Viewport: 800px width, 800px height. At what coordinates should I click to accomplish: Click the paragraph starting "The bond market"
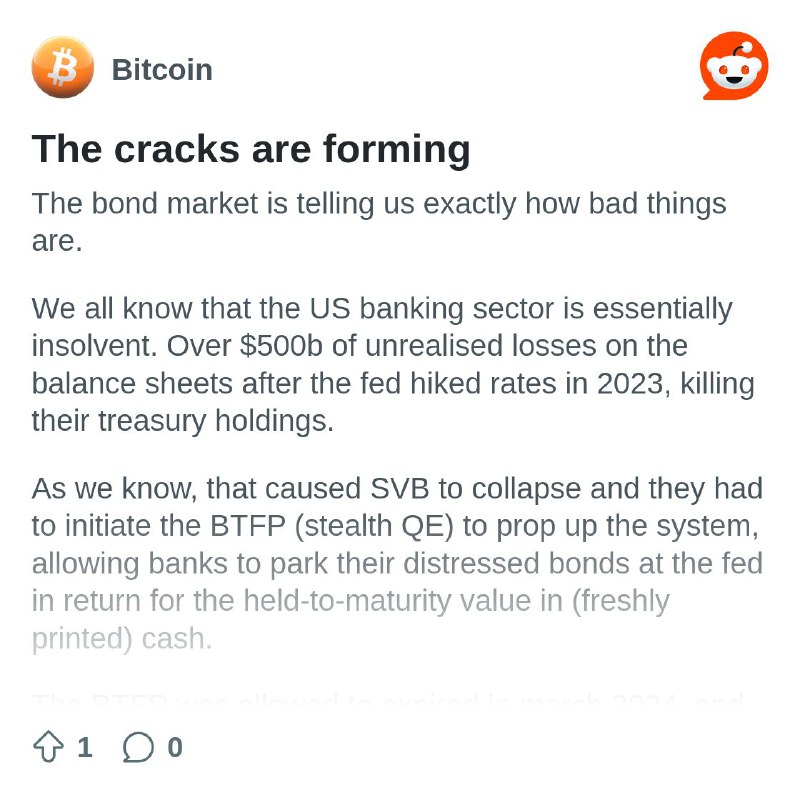pos(379,222)
